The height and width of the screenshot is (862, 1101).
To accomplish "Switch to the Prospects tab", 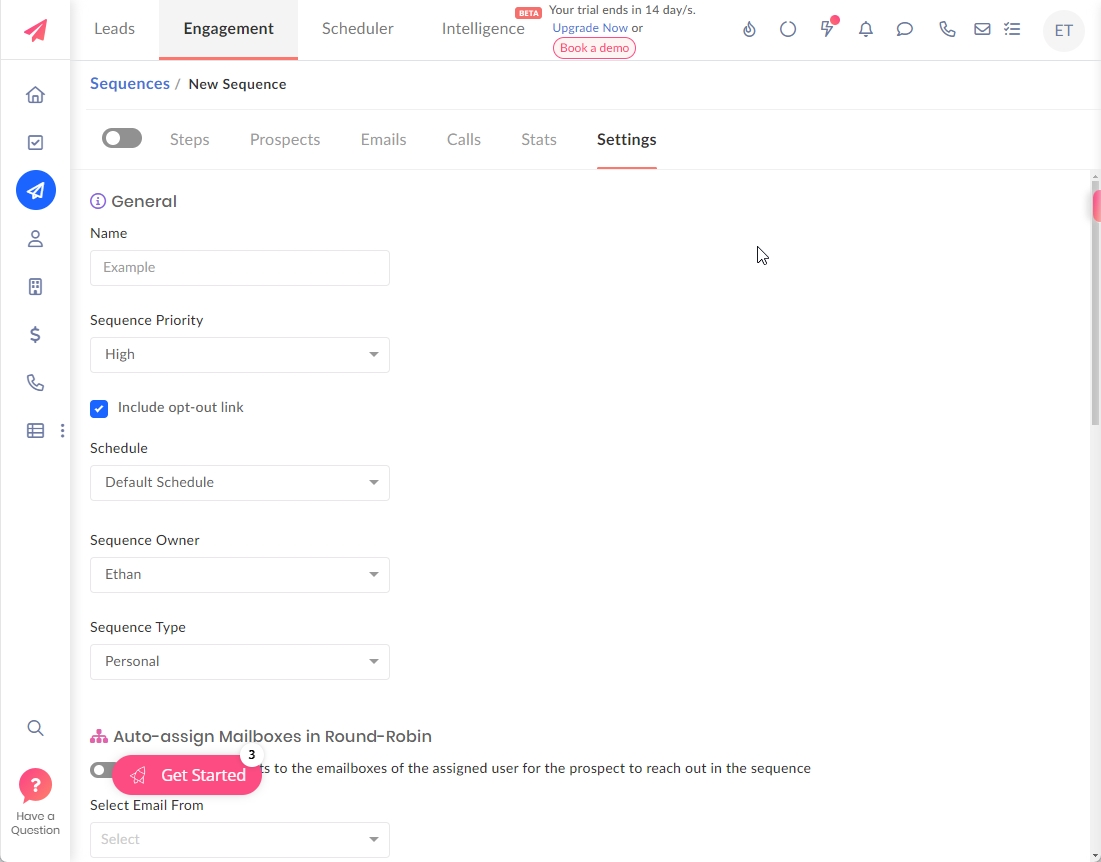I will (x=285, y=140).
